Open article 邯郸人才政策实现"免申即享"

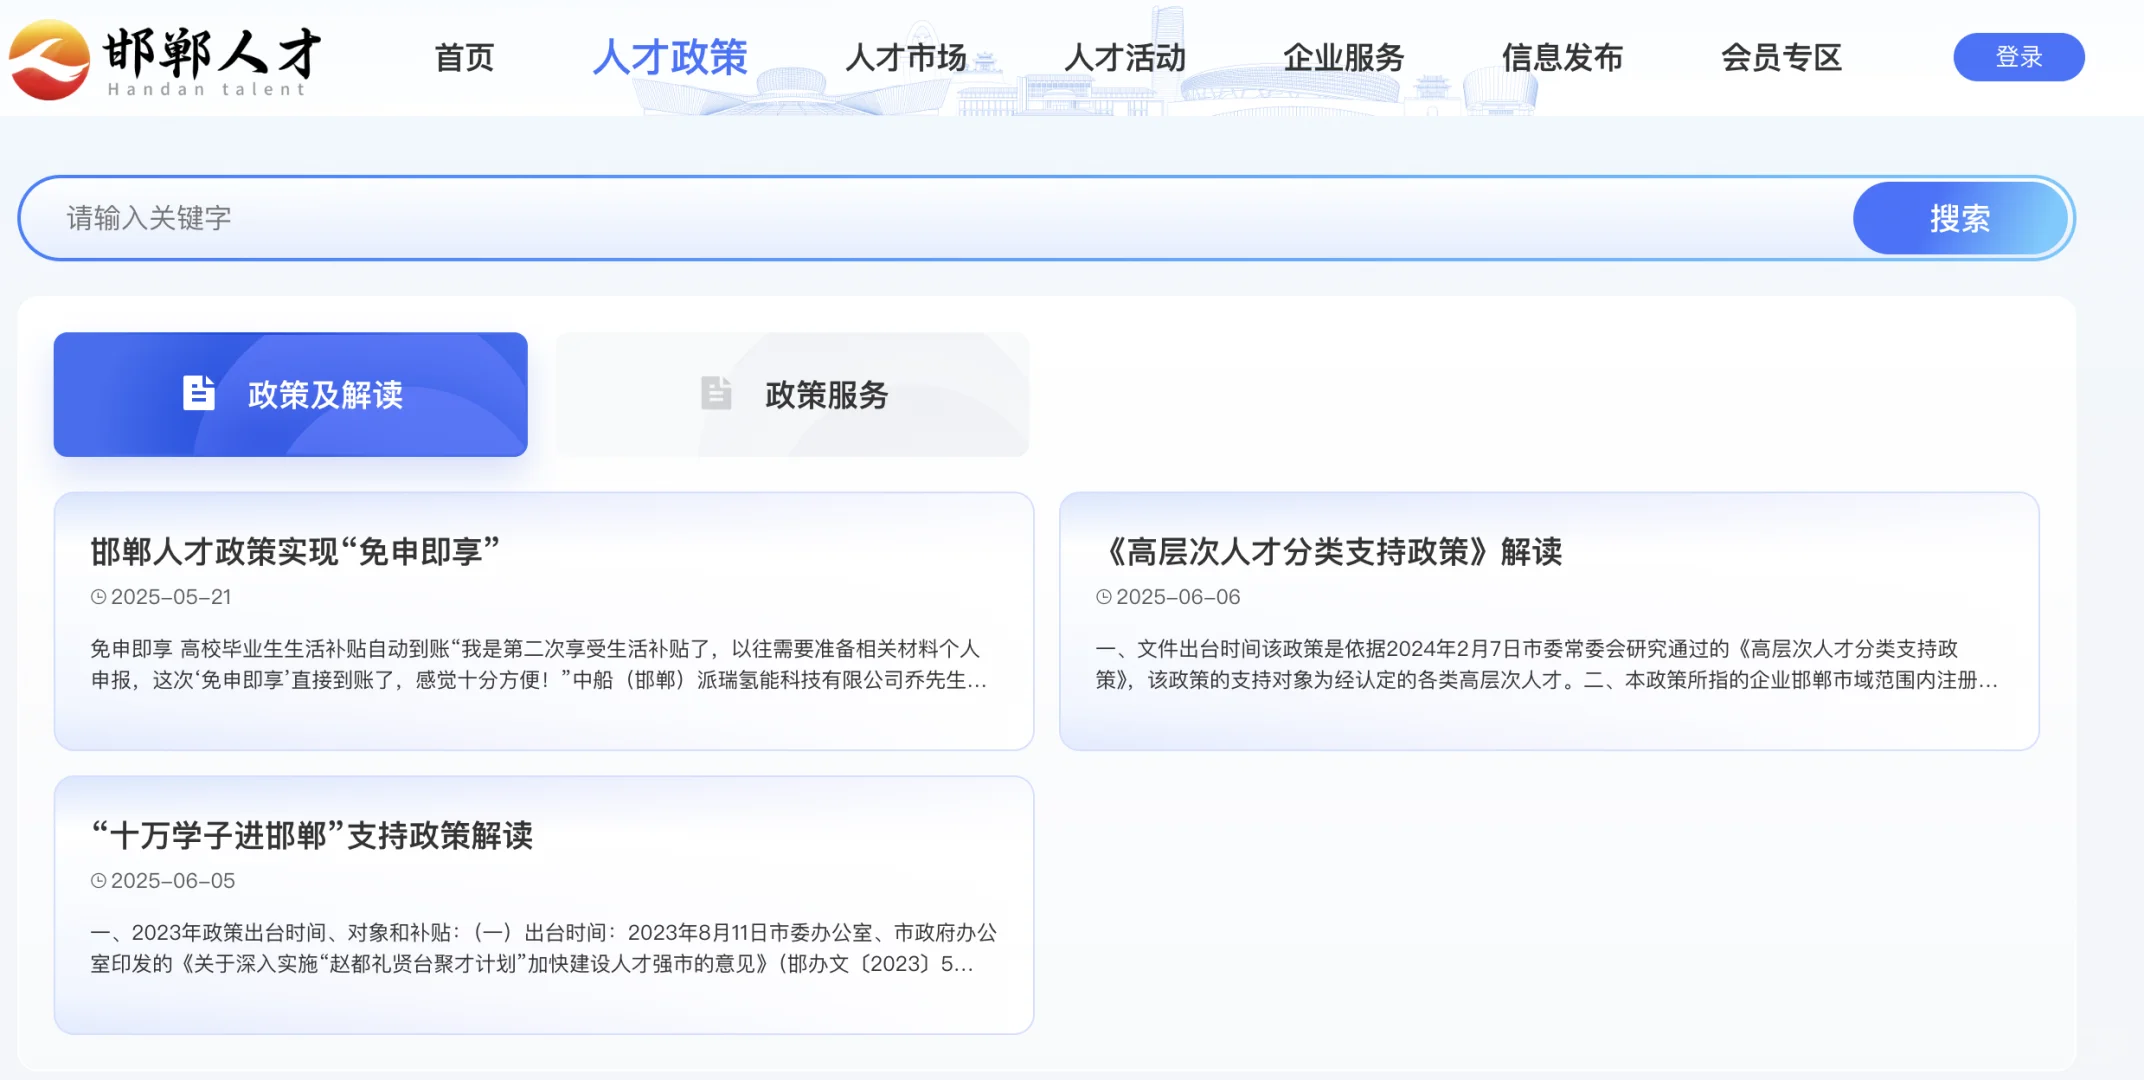click(x=295, y=552)
